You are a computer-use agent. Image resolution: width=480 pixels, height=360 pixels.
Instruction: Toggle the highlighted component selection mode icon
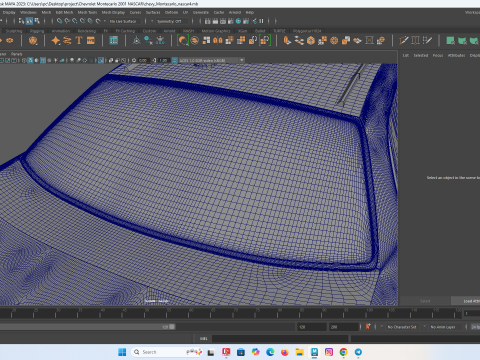pyautogui.click(x=29, y=21)
